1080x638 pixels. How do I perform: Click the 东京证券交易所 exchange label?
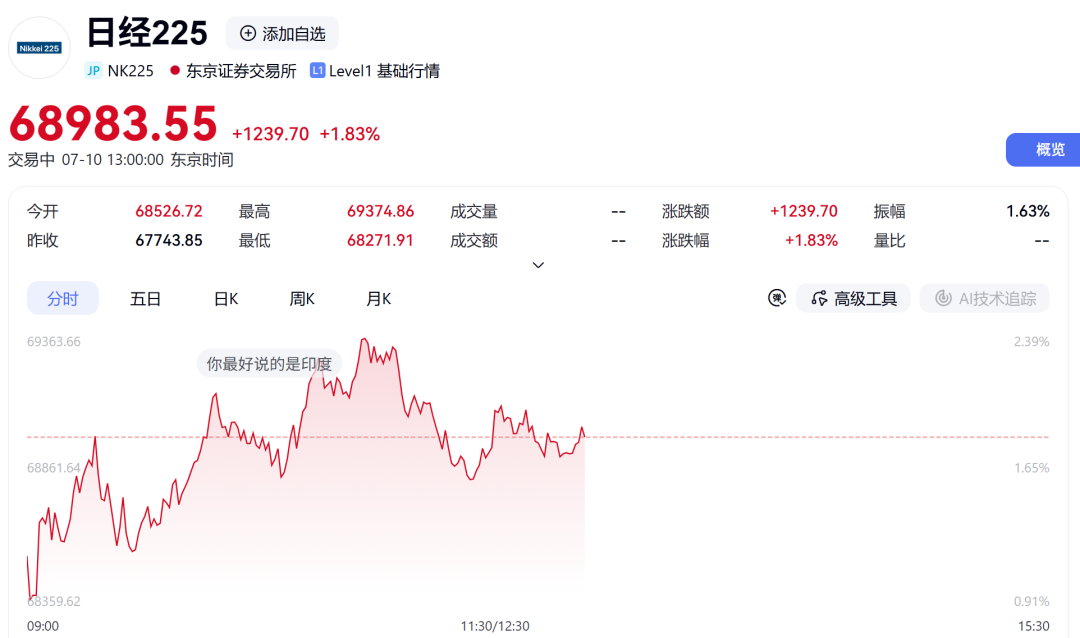coord(241,70)
